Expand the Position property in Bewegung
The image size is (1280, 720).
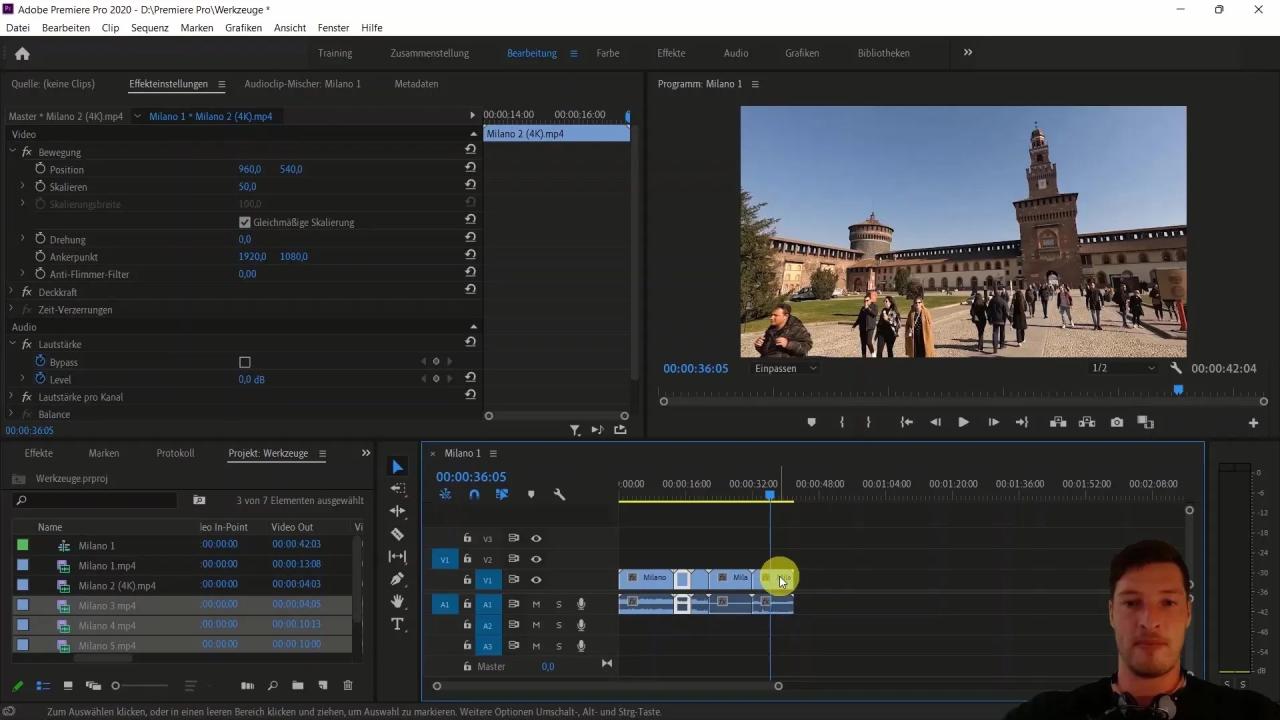pos(22,169)
